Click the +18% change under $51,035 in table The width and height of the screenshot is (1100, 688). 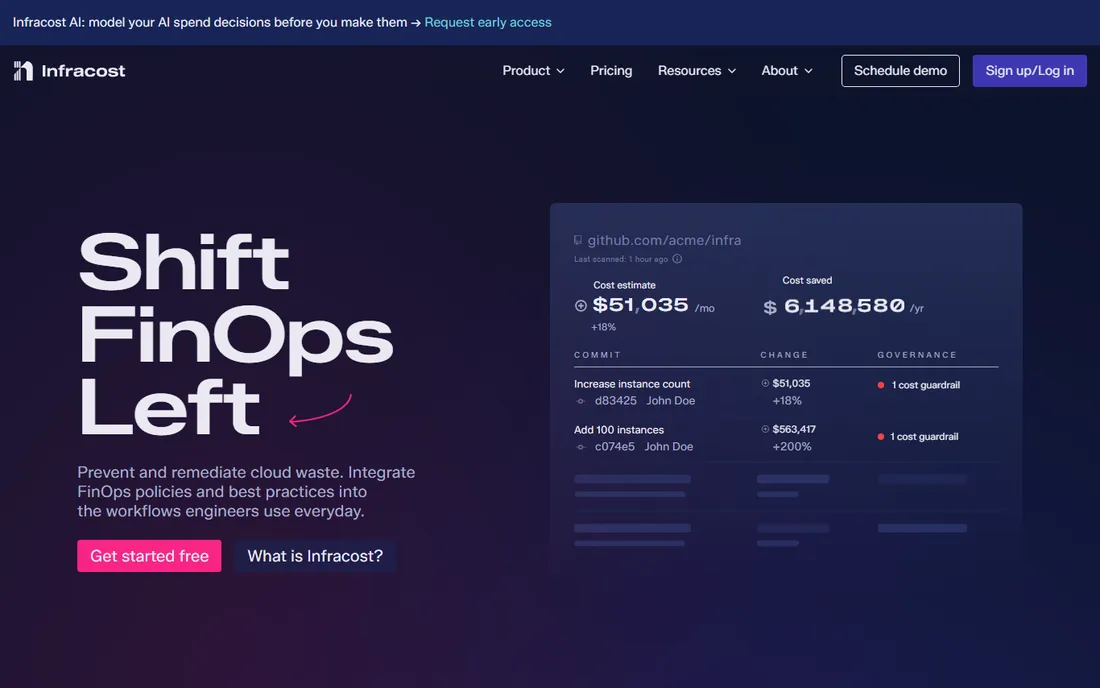(786, 400)
